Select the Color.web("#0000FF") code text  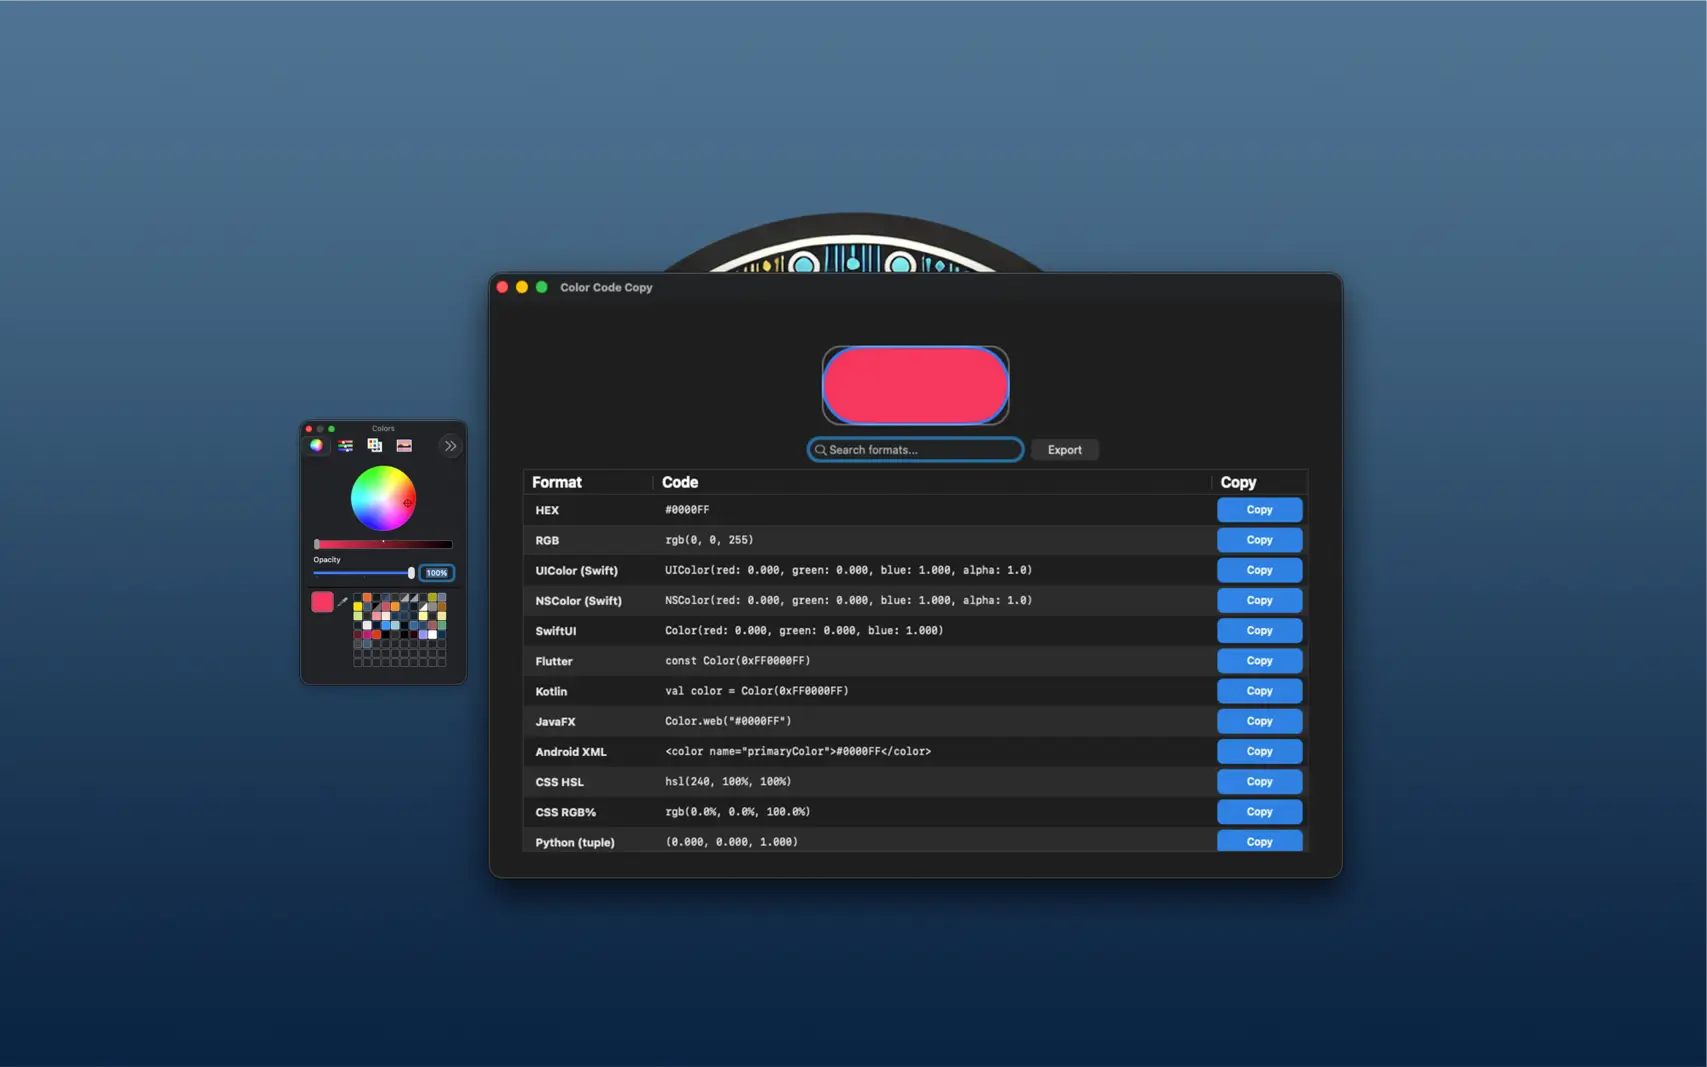point(728,721)
